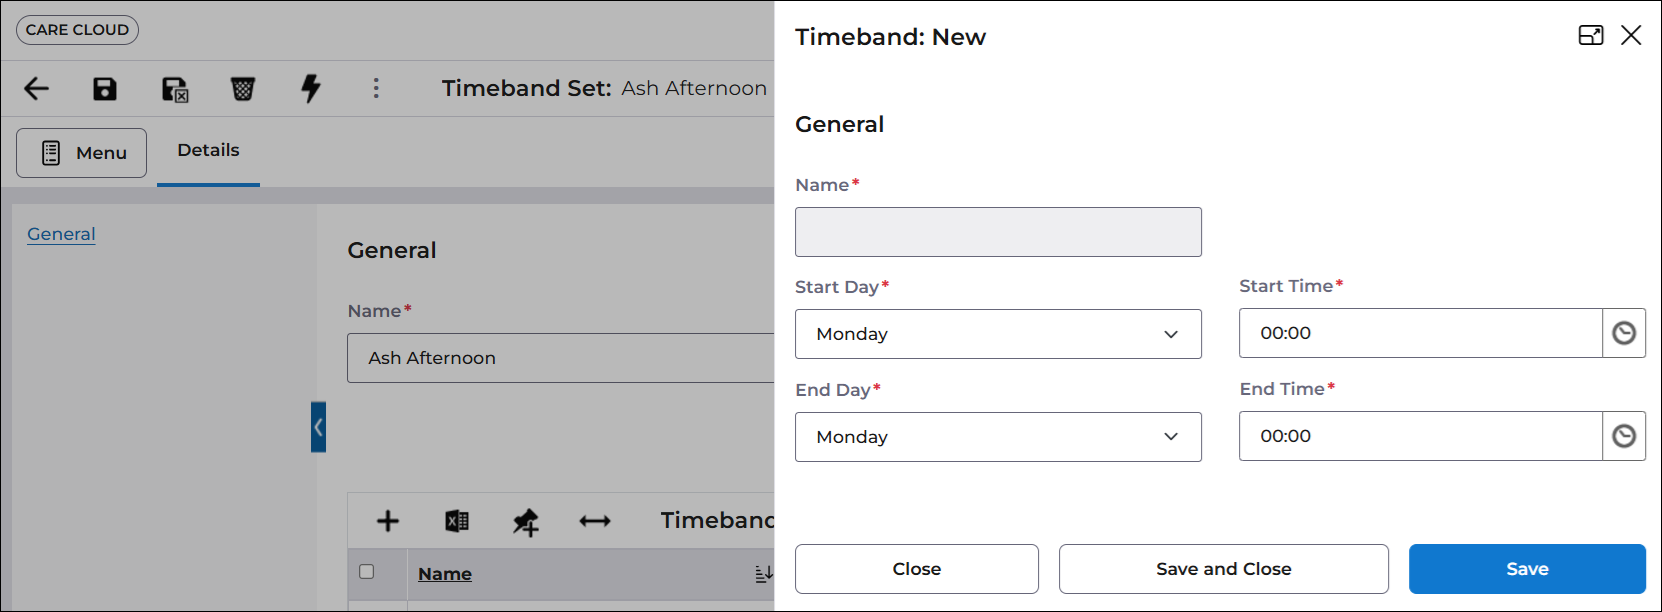
Task: Click the plus icon to add a timeband
Action: tap(388, 521)
